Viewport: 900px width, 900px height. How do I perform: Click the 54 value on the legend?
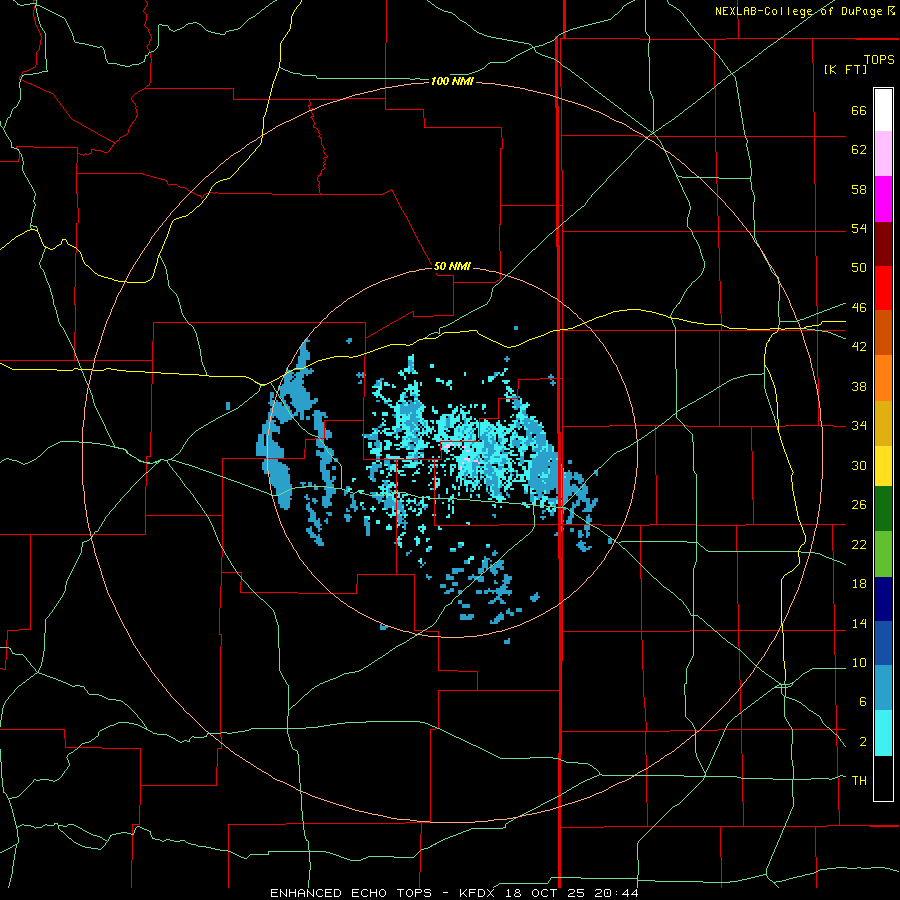(859, 228)
